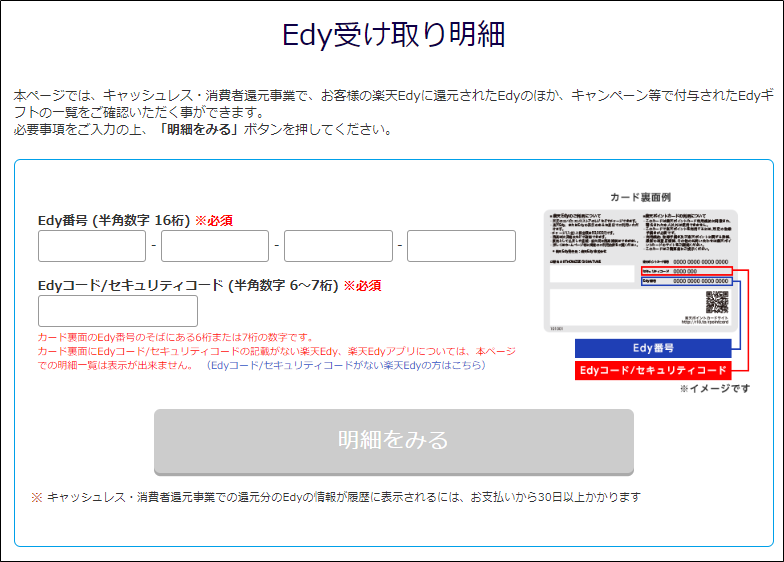Click the third Edy number input box
This screenshot has height=562, width=784.
point(338,246)
